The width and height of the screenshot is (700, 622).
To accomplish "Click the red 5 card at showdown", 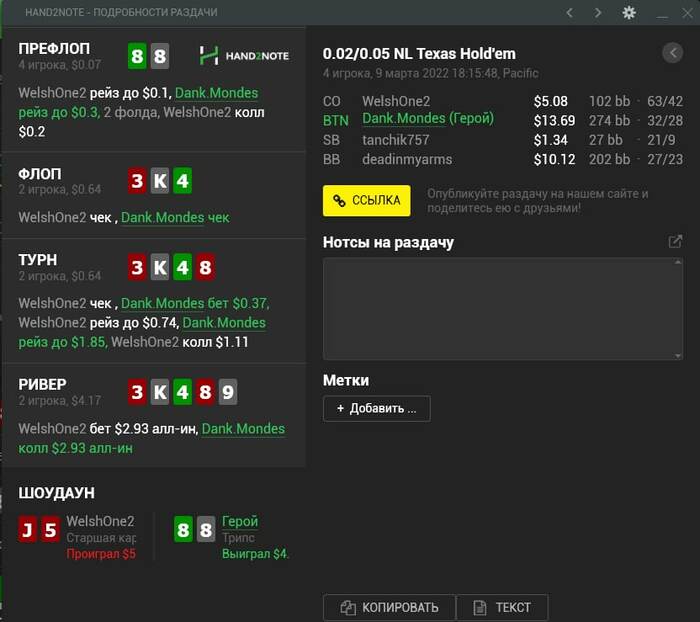I will (50, 530).
